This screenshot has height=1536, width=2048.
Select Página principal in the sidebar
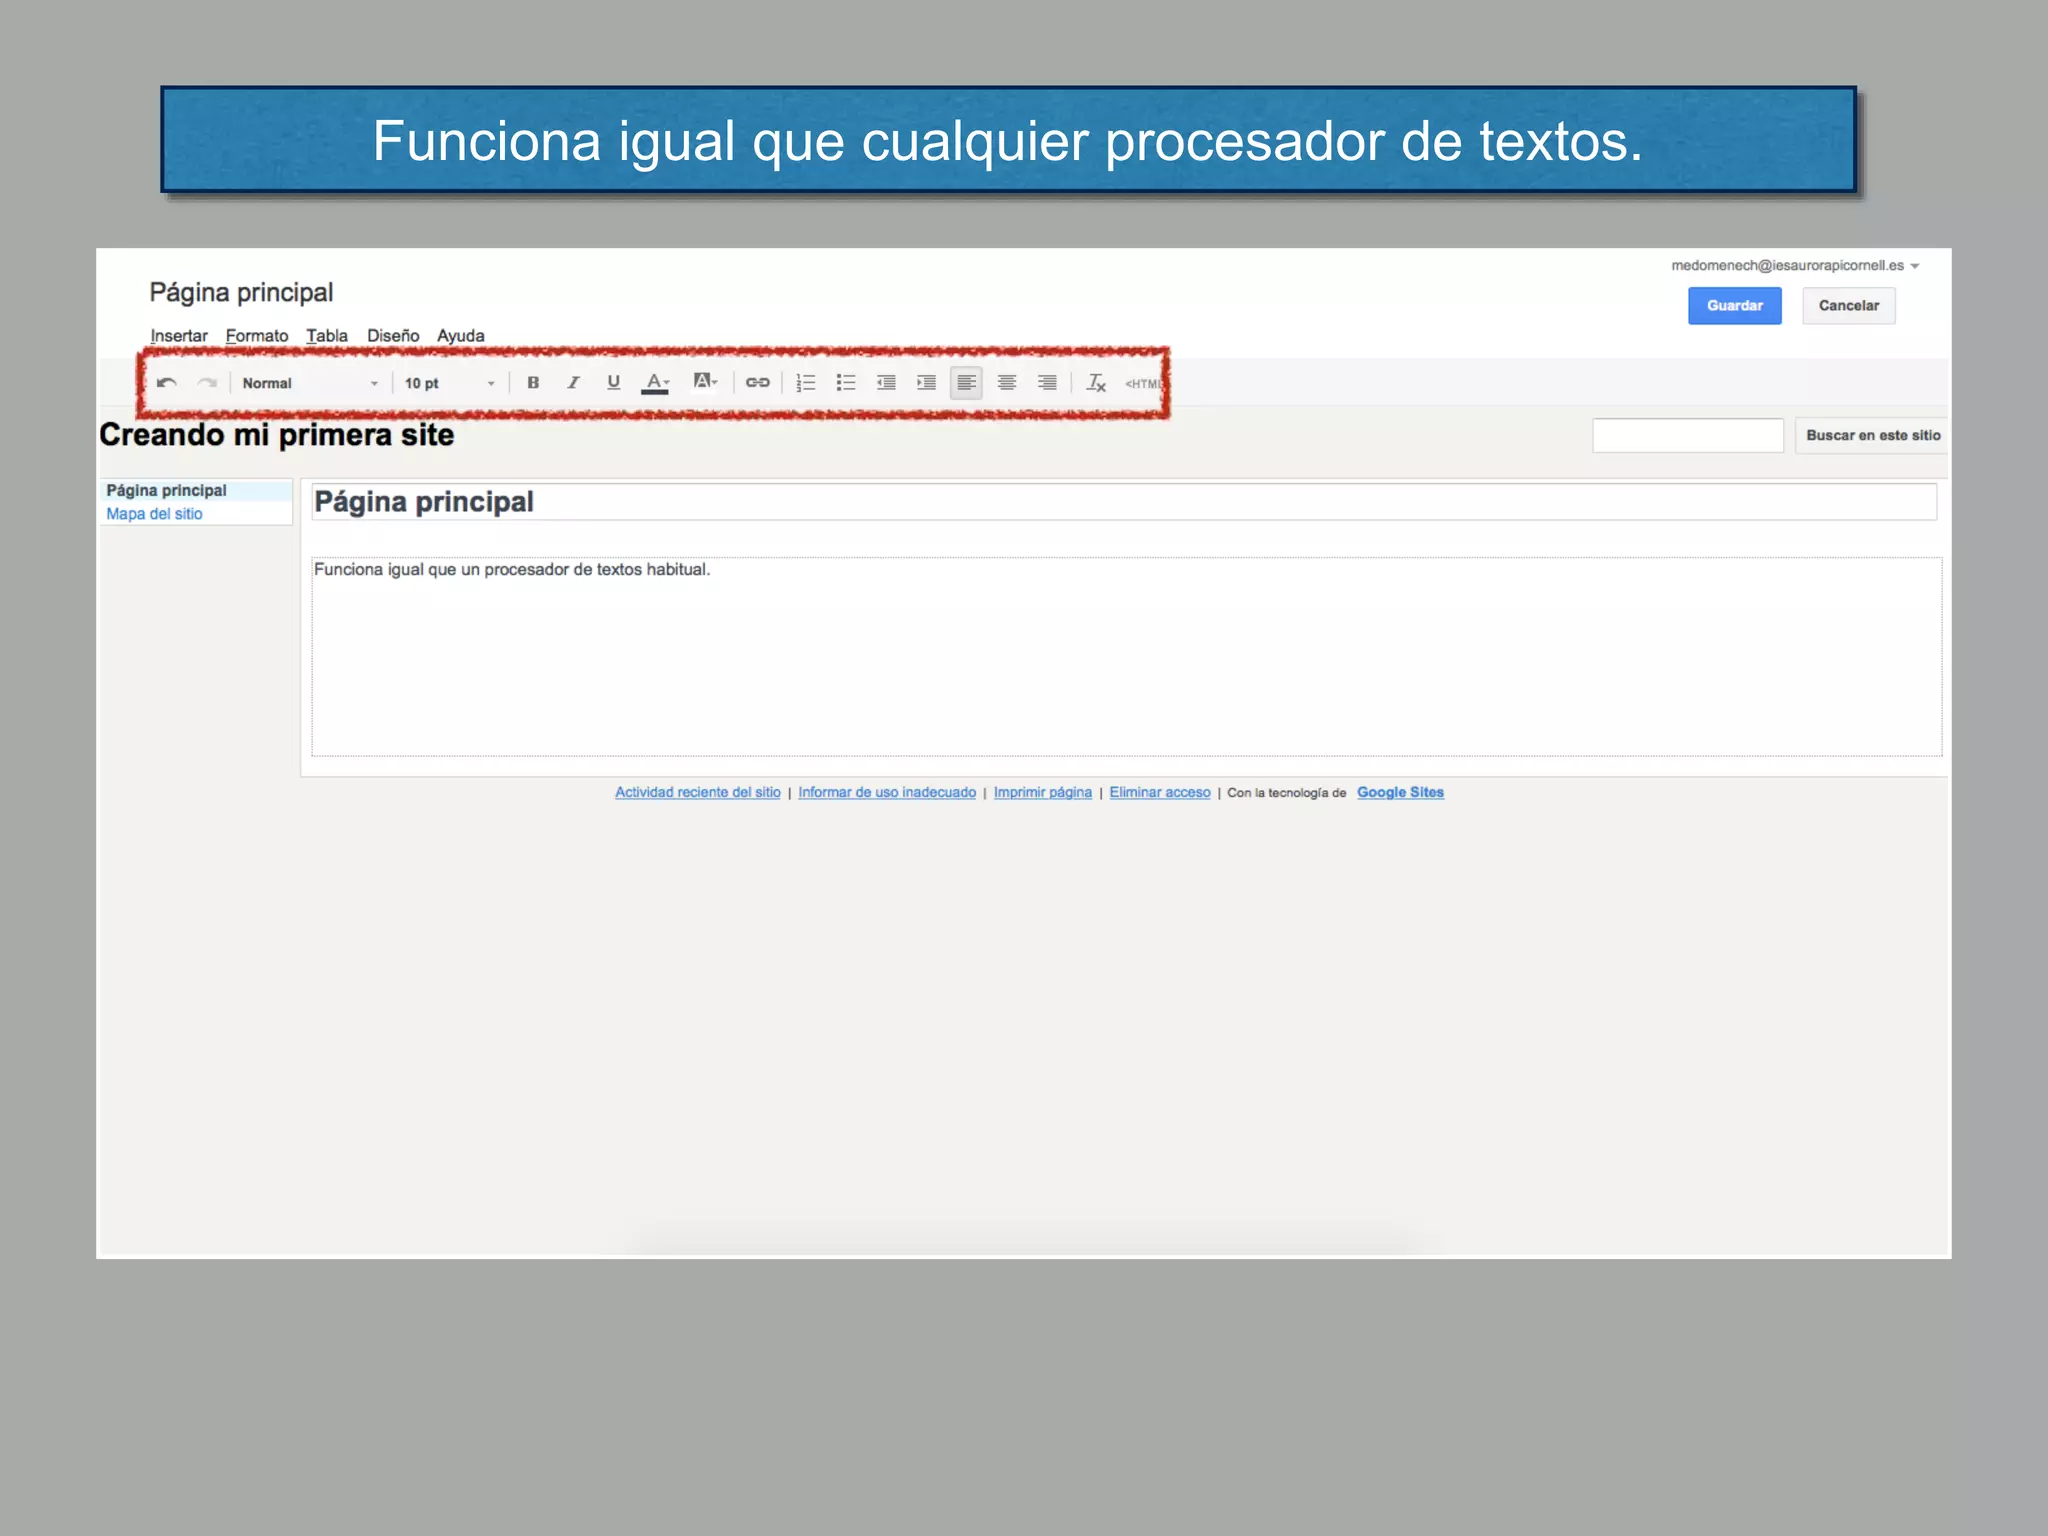click(167, 490)
